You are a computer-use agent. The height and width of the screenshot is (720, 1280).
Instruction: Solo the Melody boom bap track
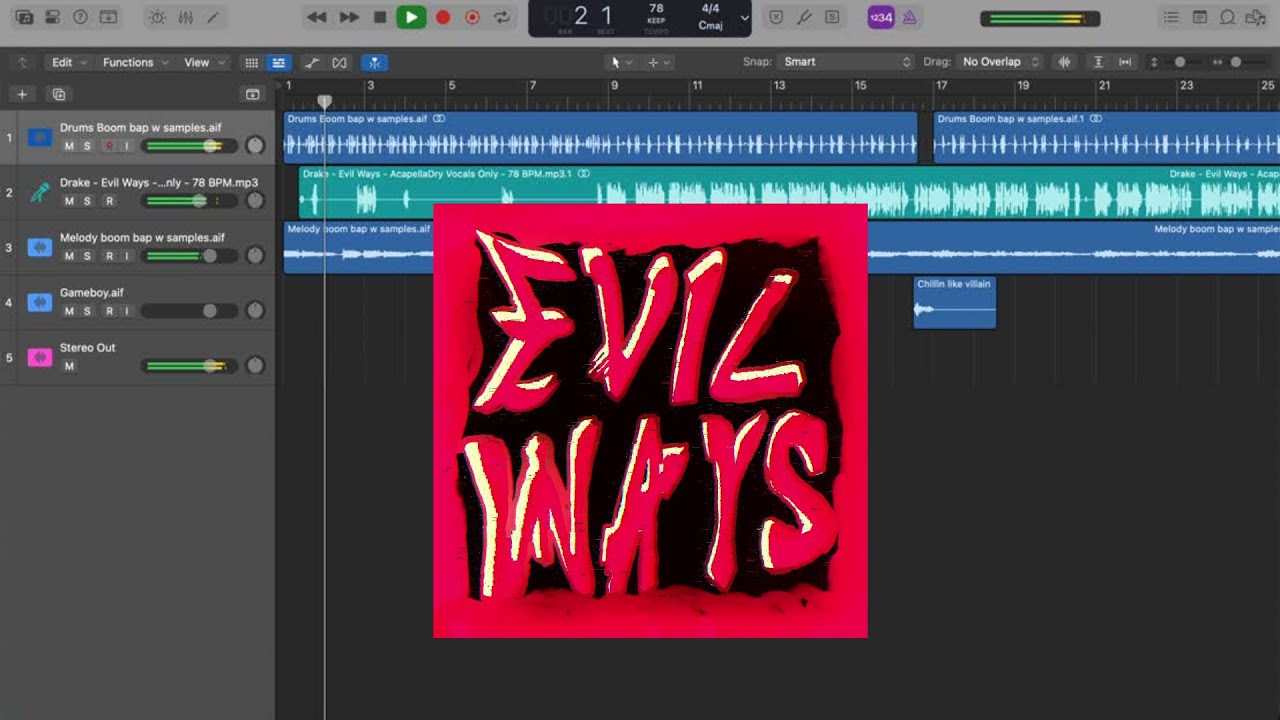(87, 256)
